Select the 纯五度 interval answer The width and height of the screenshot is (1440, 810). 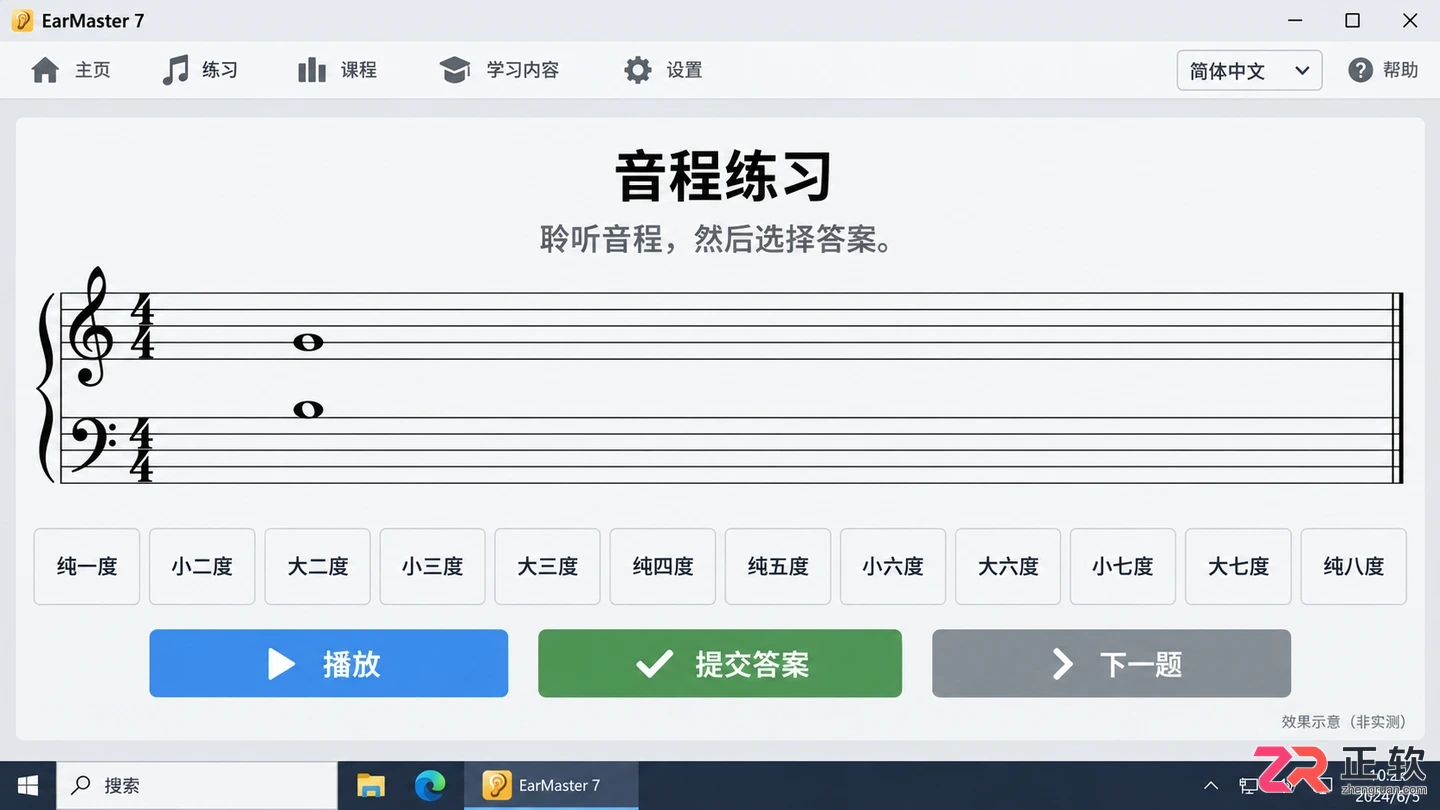click(x=778, y=567)
